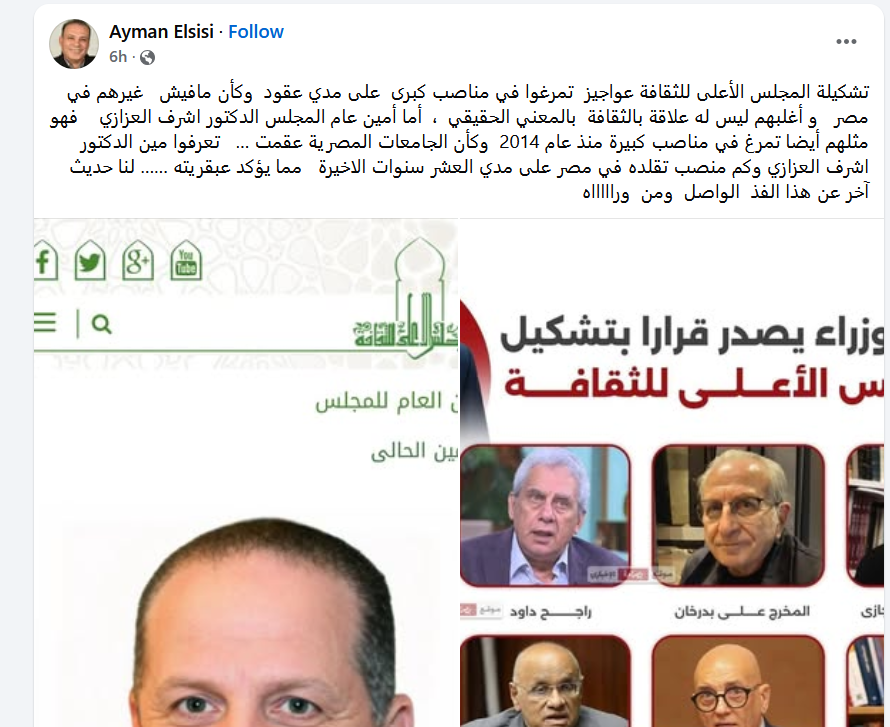The width and height of the screenshot is (890, 727).
Task: Click the Ayman Elsisi name link
Action: tap(161, 32)
